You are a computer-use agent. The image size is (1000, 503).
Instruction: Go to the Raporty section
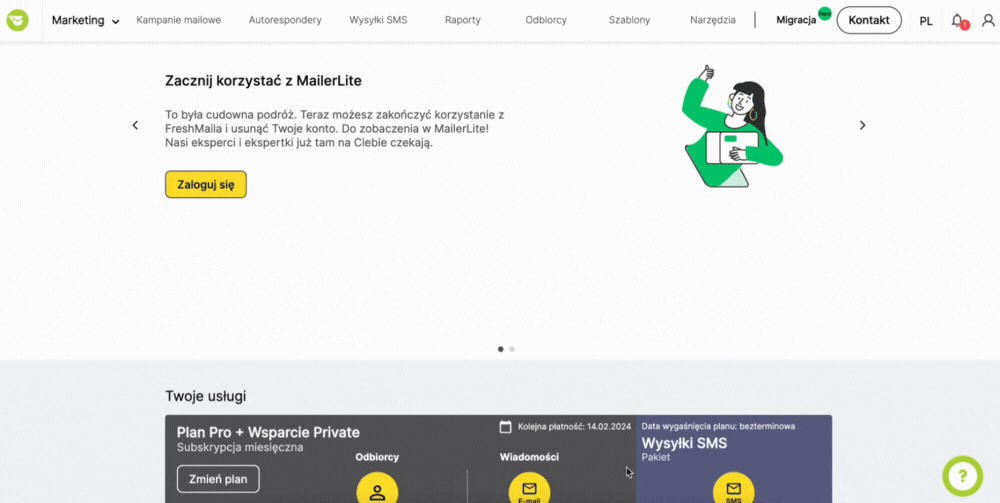[463, 20]
